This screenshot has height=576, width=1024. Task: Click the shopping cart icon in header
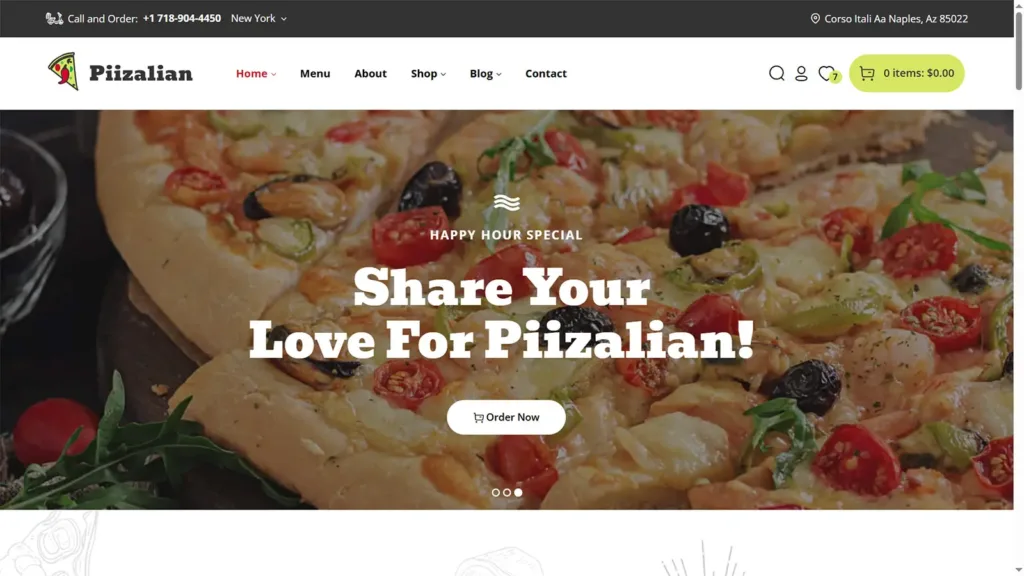coord(867,73)
